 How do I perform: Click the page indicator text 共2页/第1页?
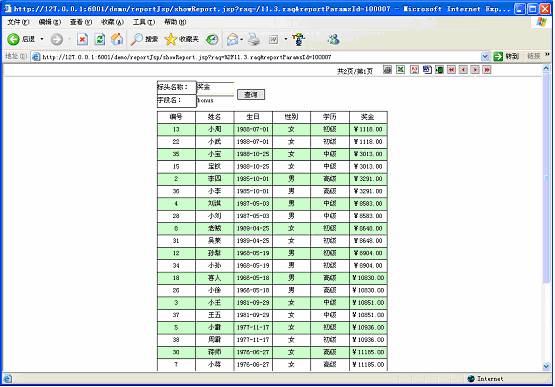[355, 71]
